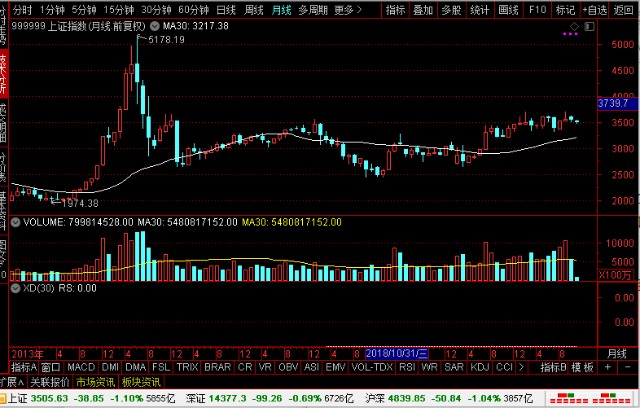Apply the EMV indicator
The image size is (640, 408).
tap(335, 368)
